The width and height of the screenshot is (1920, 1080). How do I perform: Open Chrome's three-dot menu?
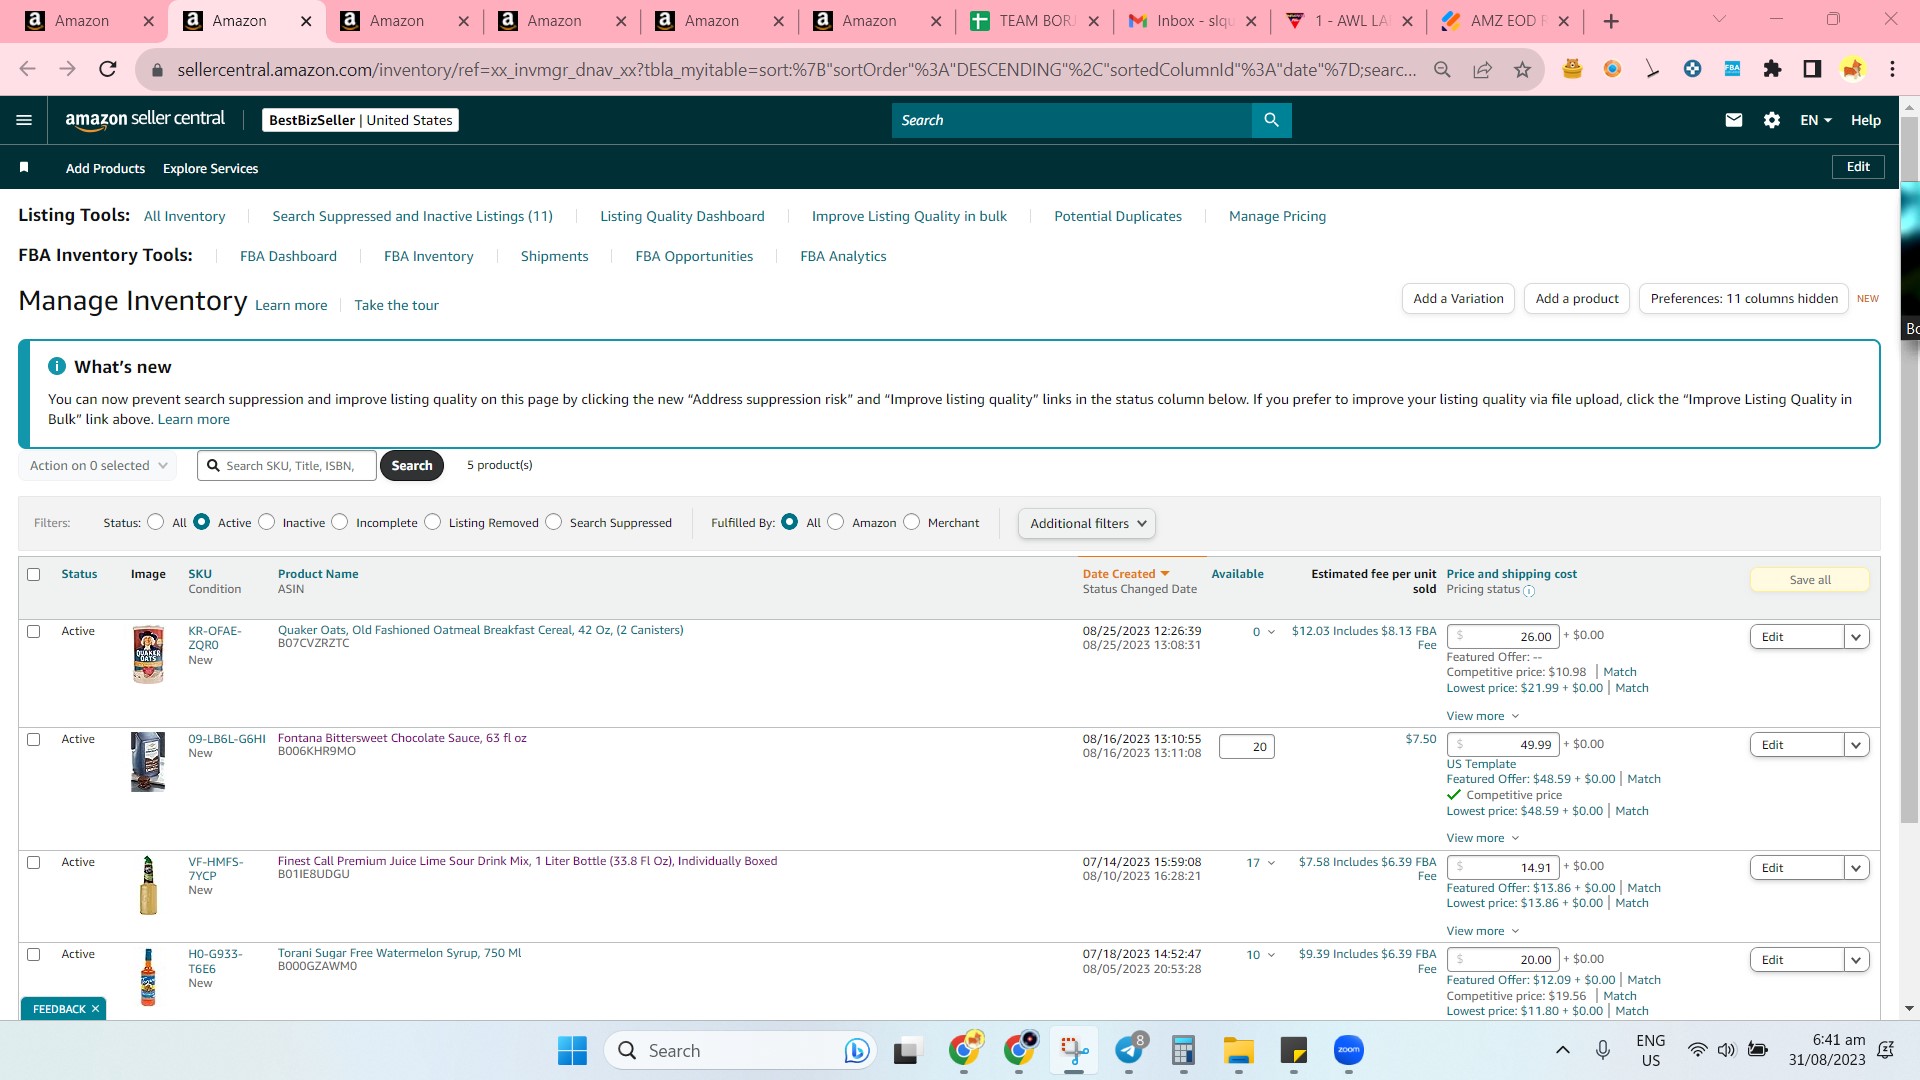1892,69
